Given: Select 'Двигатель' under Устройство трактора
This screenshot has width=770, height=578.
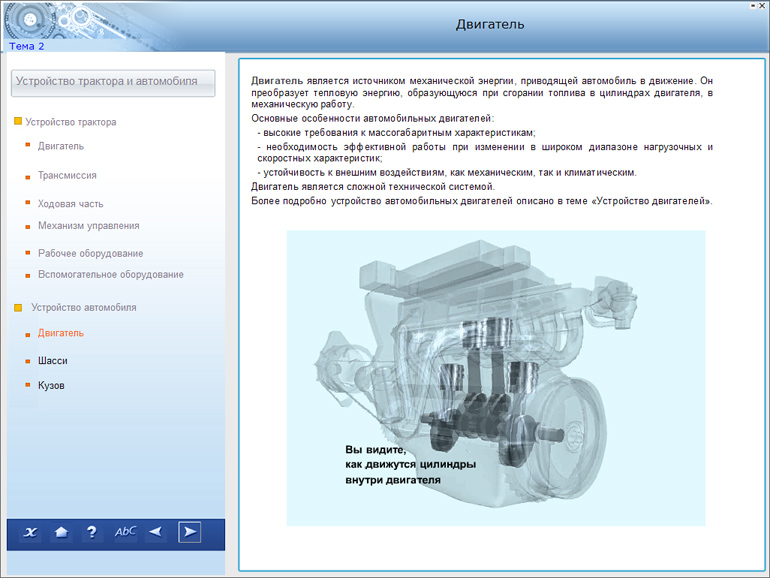Looking at the screenshot, I should tap(60, 146).
